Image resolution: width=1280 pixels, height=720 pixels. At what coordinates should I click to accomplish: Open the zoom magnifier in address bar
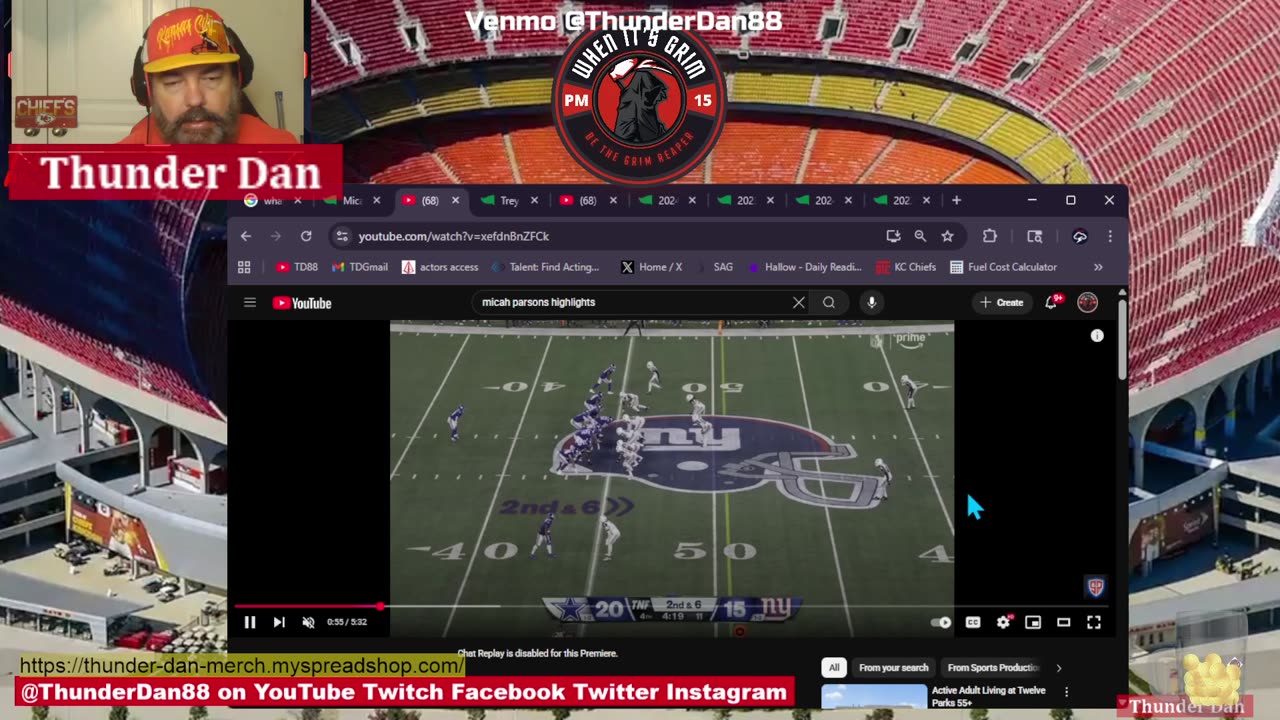click(x=920, y=236)
